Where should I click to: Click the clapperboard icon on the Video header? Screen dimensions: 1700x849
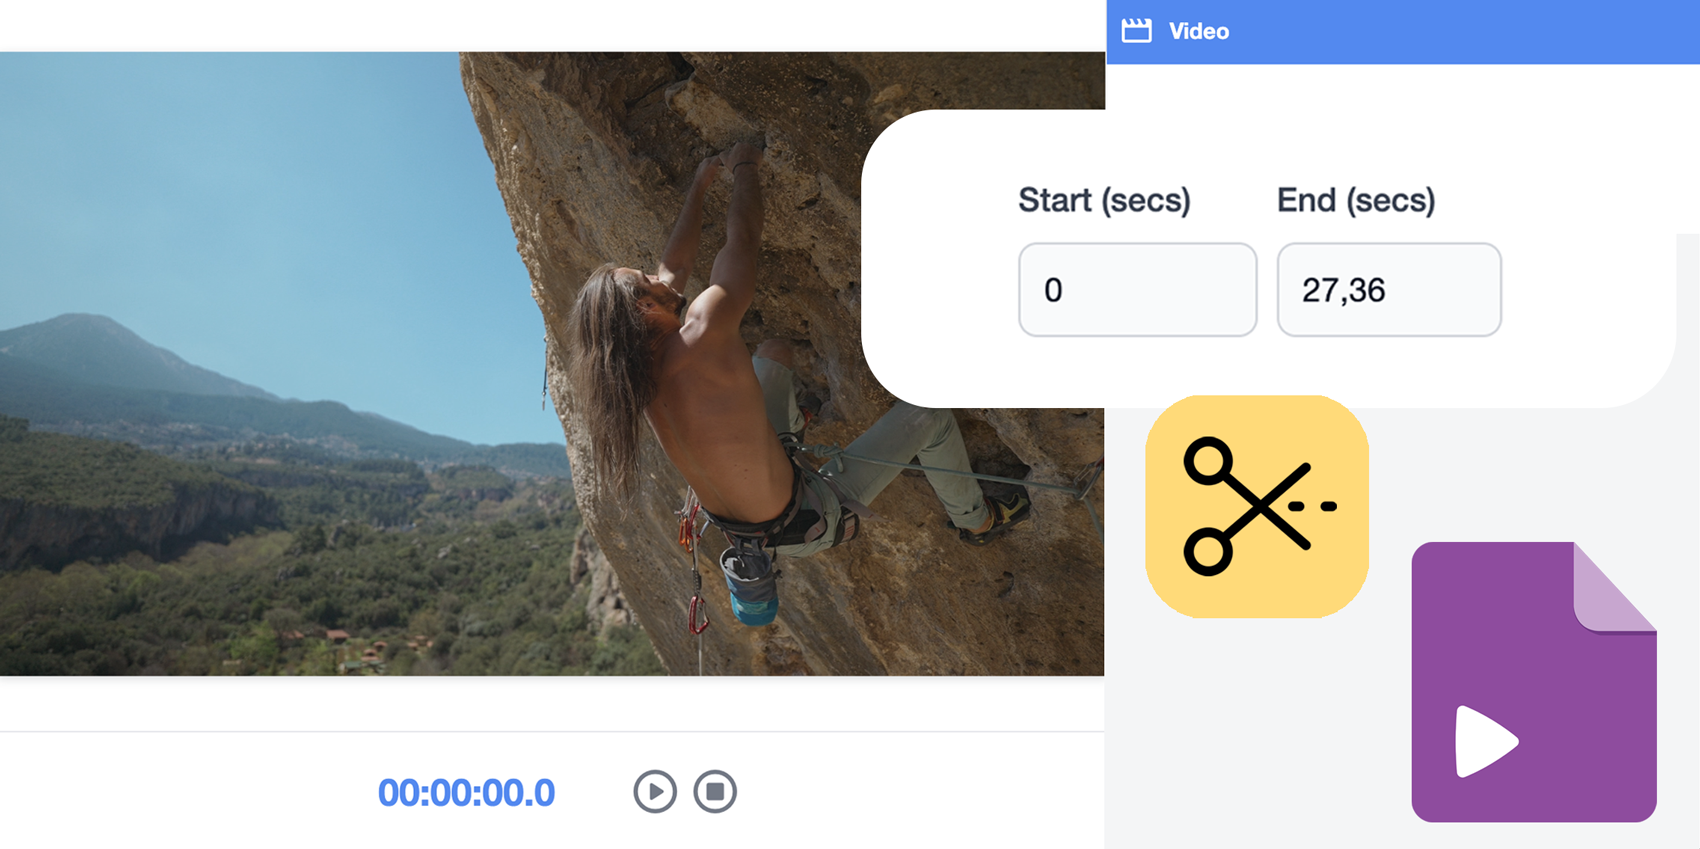pyautogui.click(x=1137, y=30)
